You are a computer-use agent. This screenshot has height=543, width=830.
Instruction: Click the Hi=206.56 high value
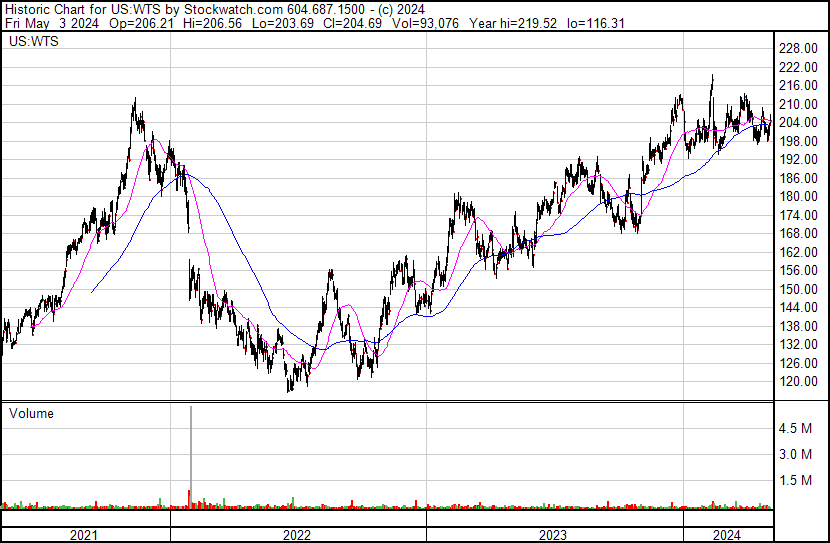[212, 23]
